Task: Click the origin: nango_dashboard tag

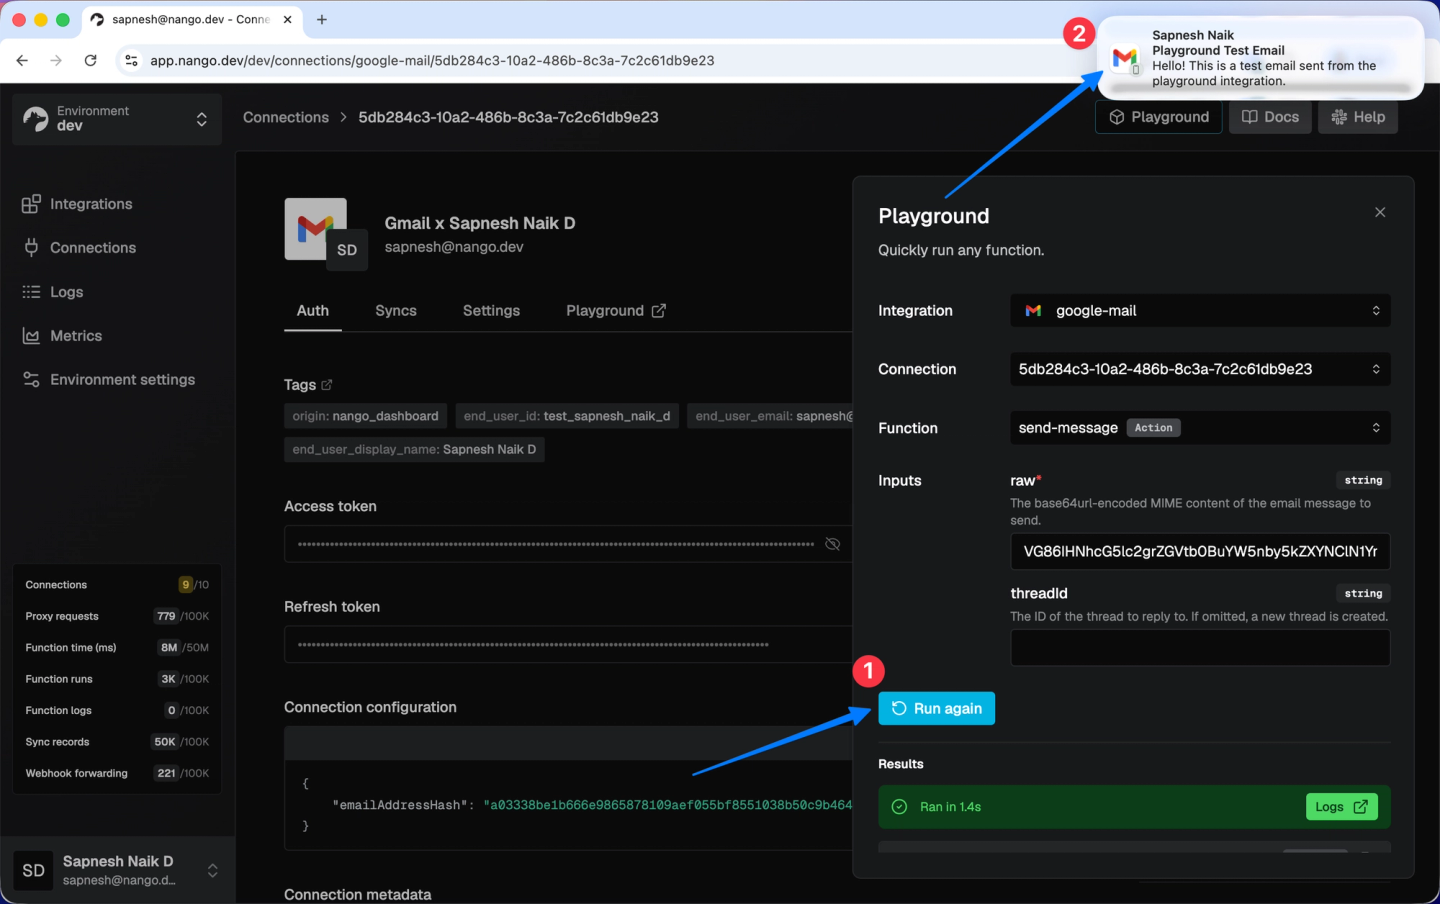Action: pos(365,416)
